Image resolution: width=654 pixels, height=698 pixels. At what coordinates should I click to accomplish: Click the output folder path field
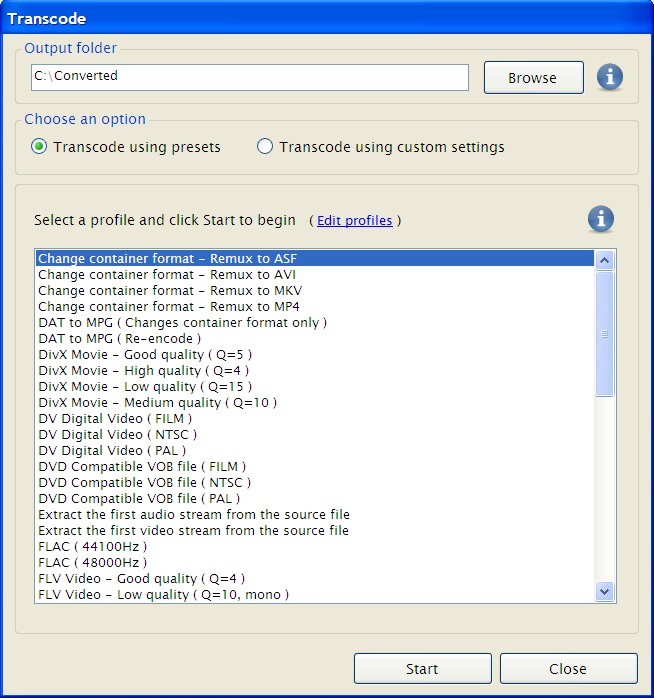tap(249, 77)
